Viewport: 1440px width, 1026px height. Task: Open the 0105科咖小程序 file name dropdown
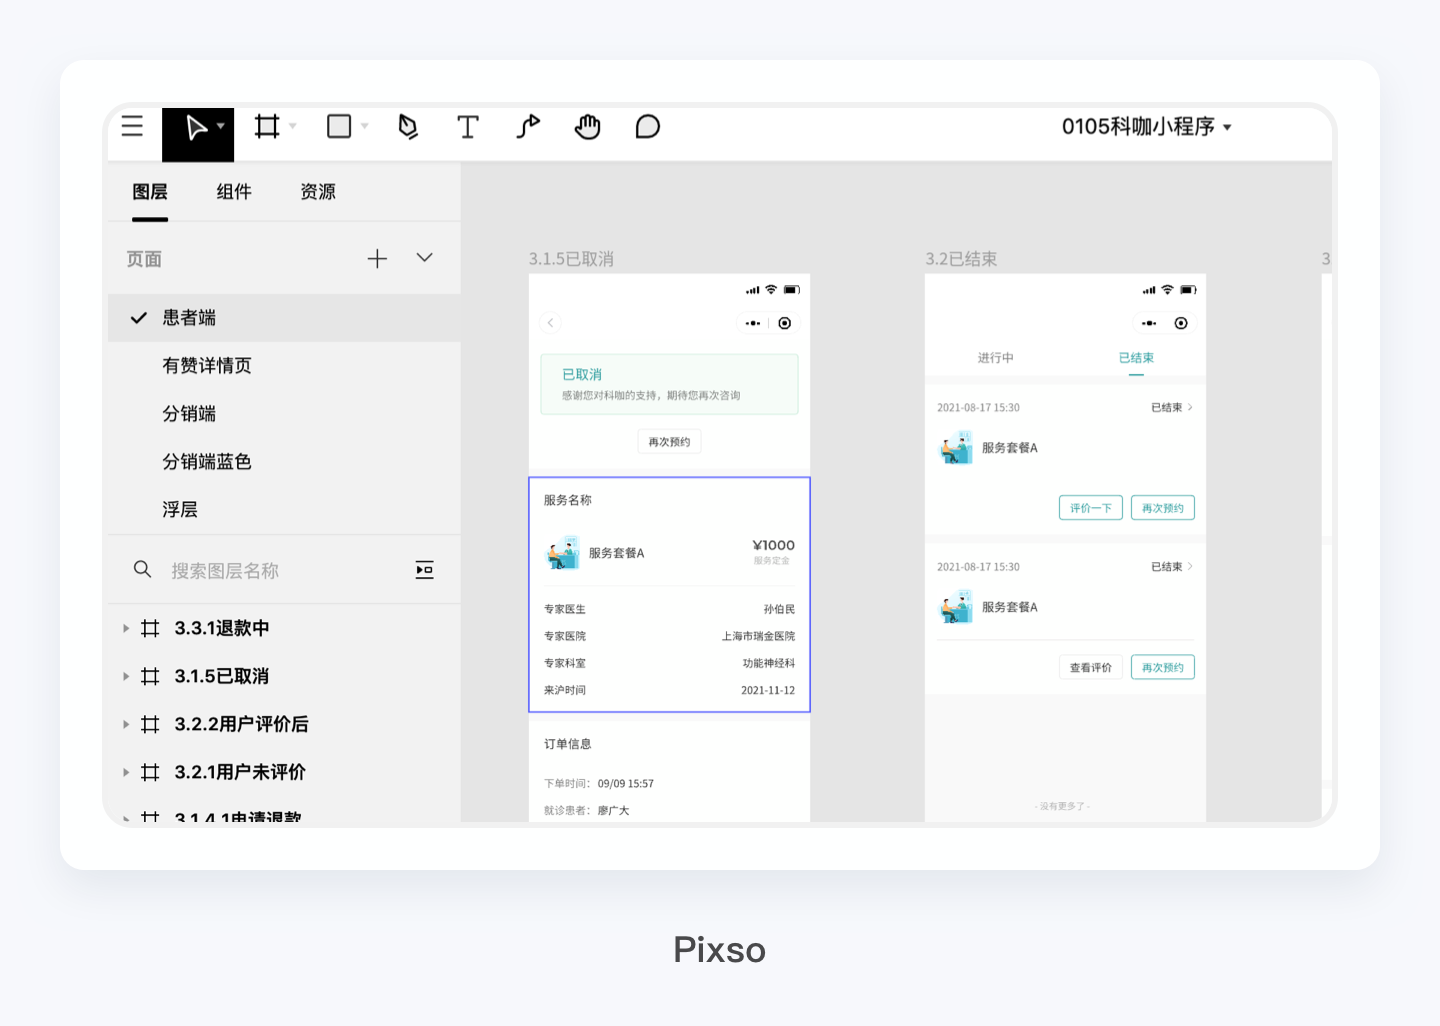click(1147, 127)
